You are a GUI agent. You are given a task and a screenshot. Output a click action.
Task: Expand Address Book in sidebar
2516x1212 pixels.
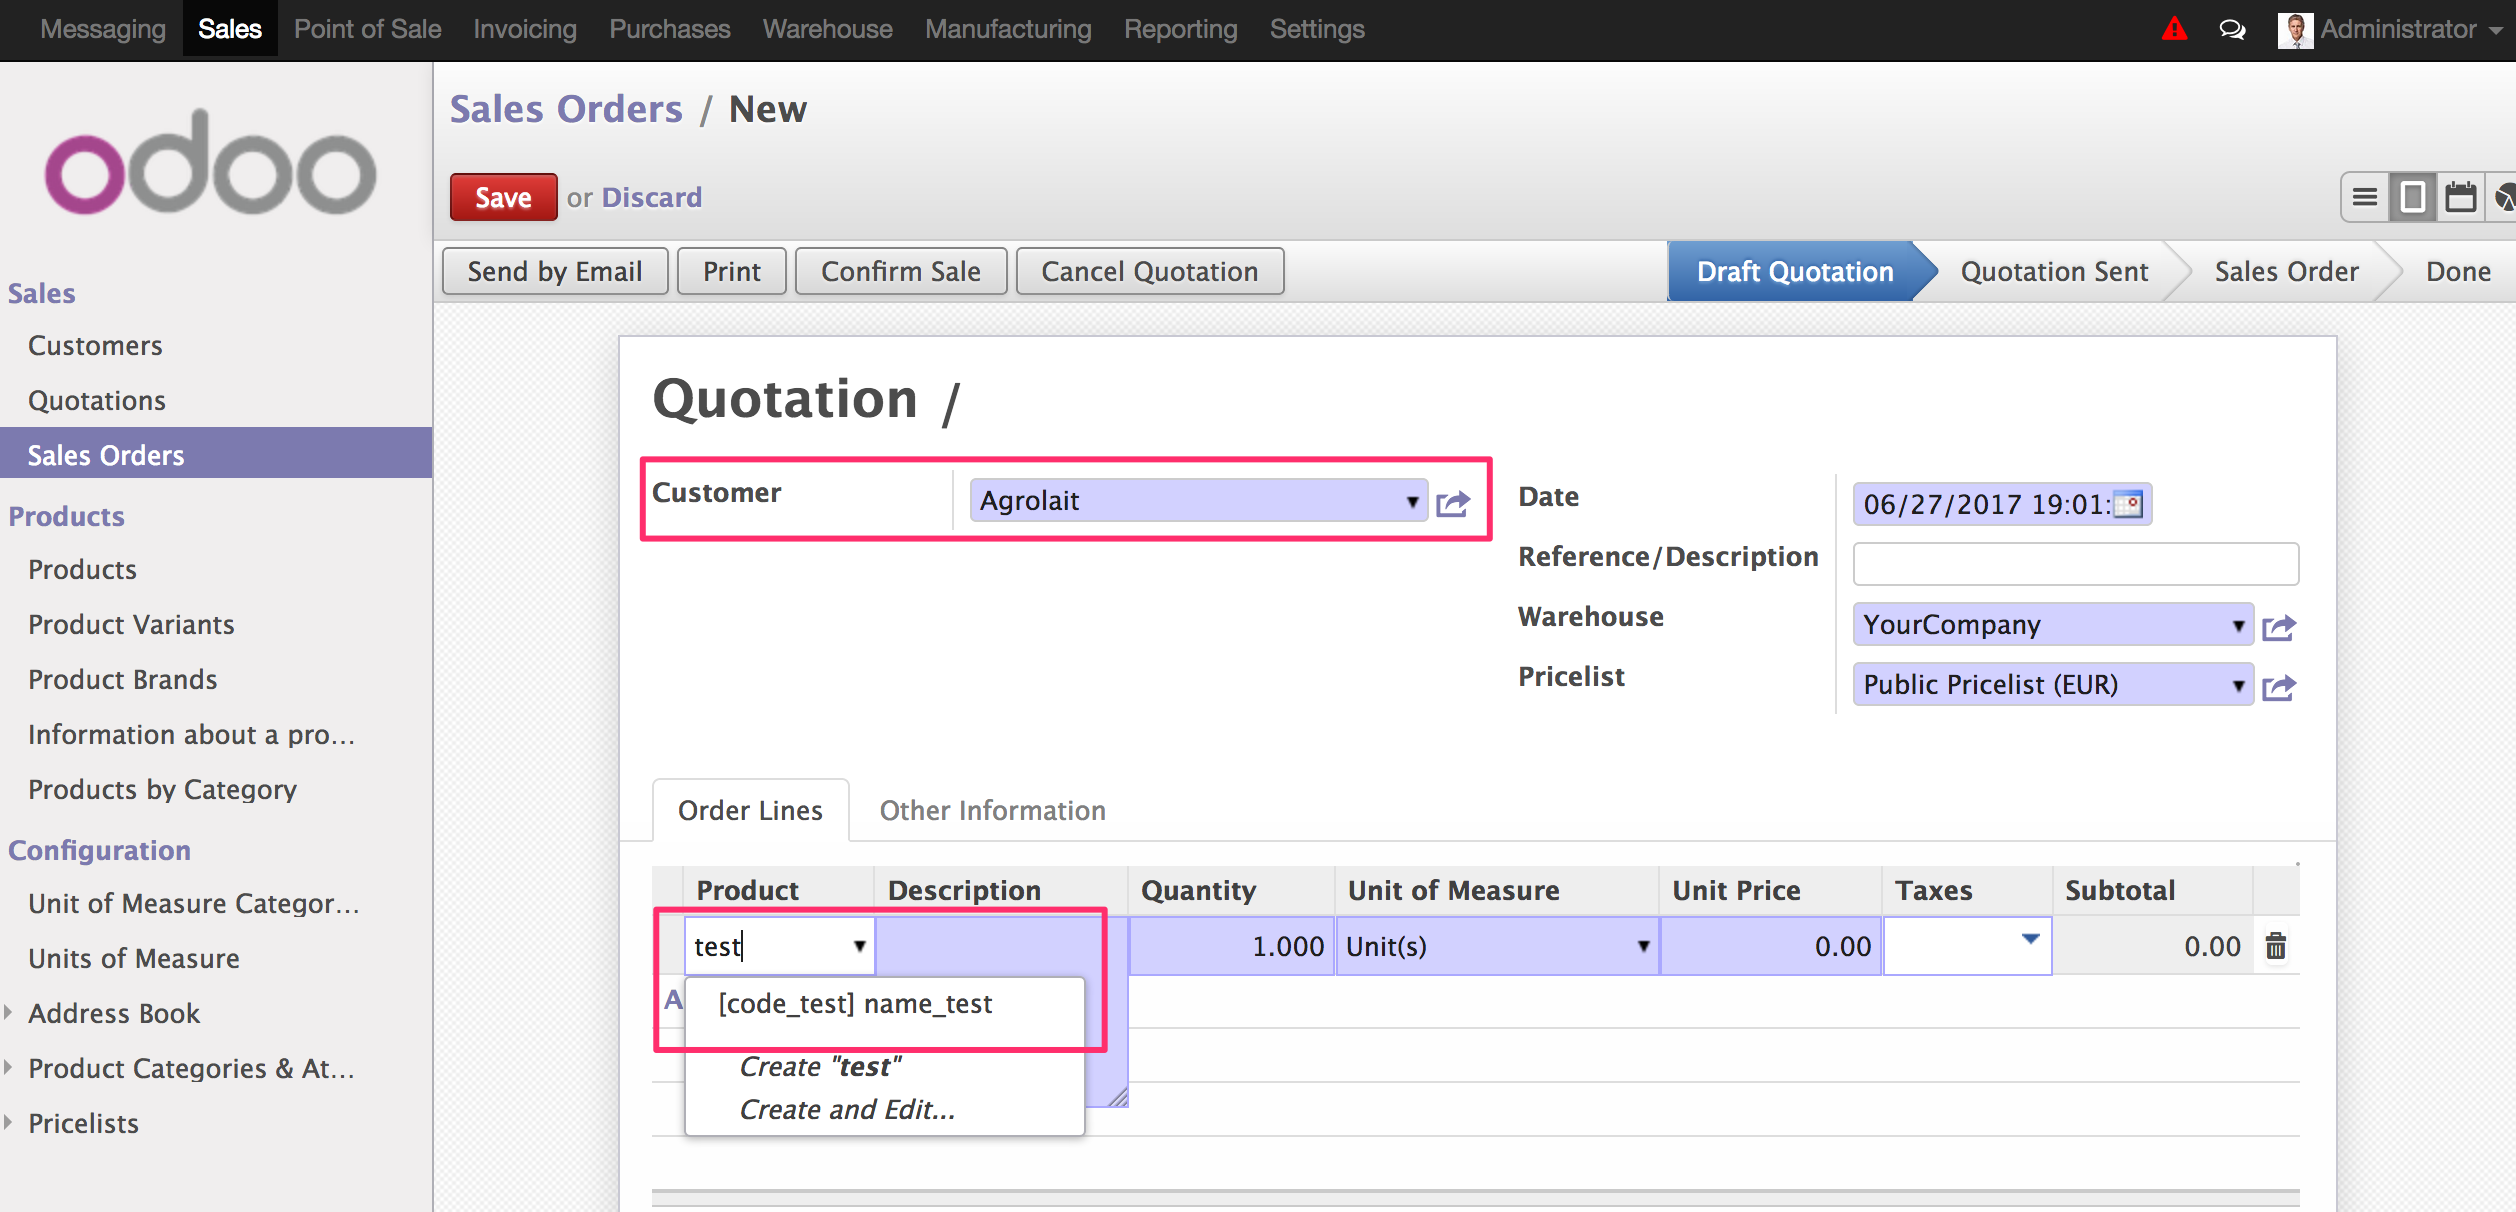tap(8, 1013)
